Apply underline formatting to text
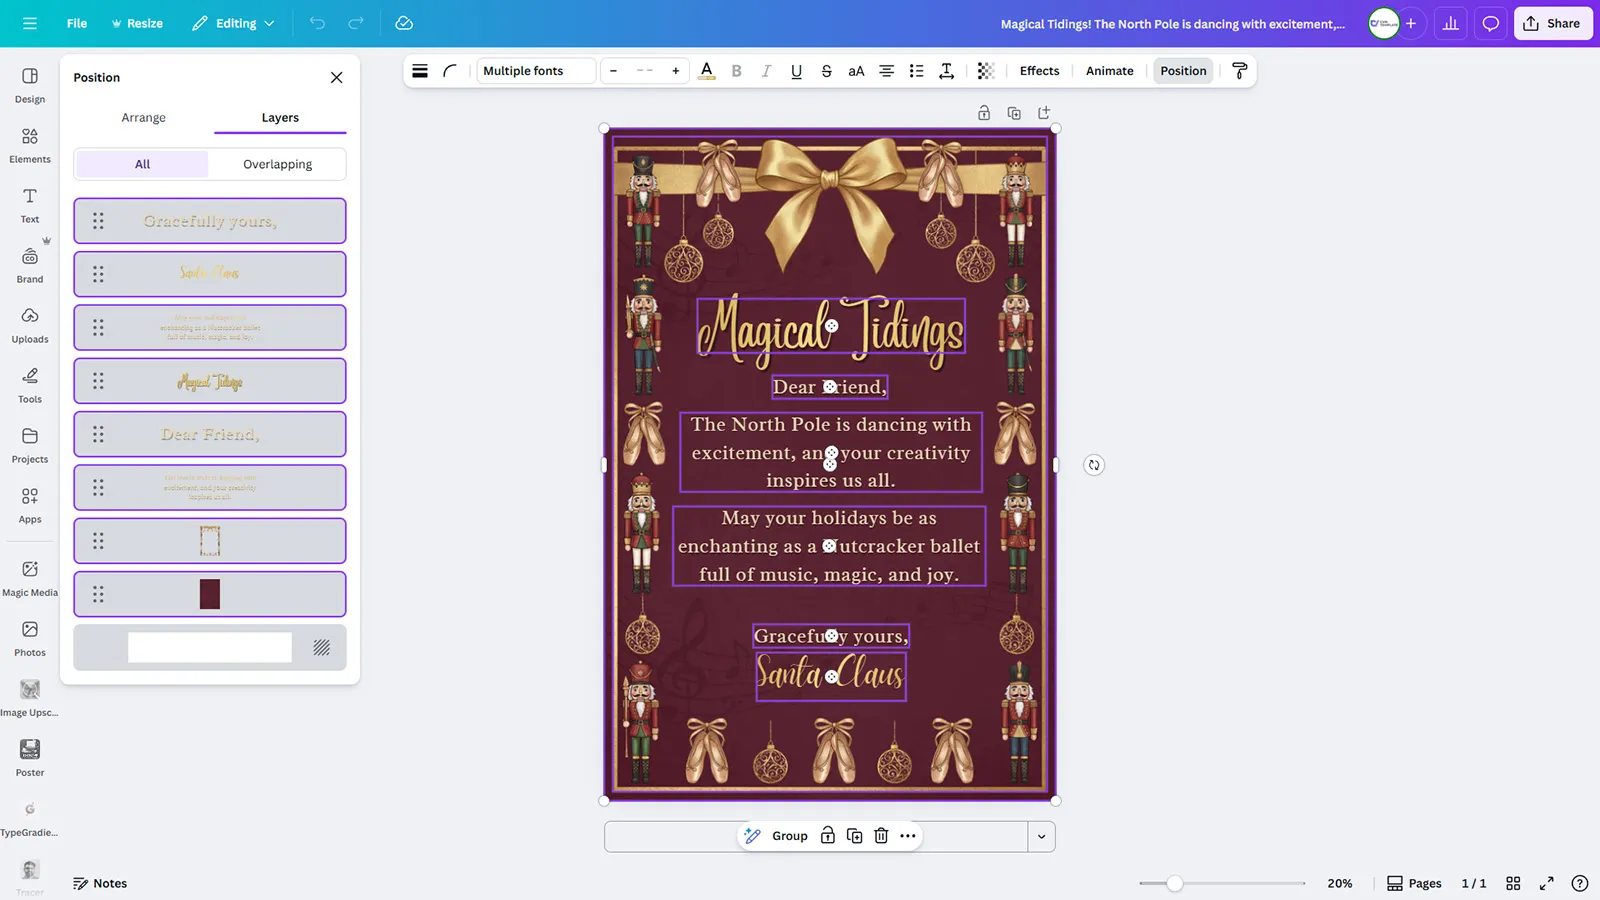Screen dimensions: 1600x900 [x=796, y=71]
